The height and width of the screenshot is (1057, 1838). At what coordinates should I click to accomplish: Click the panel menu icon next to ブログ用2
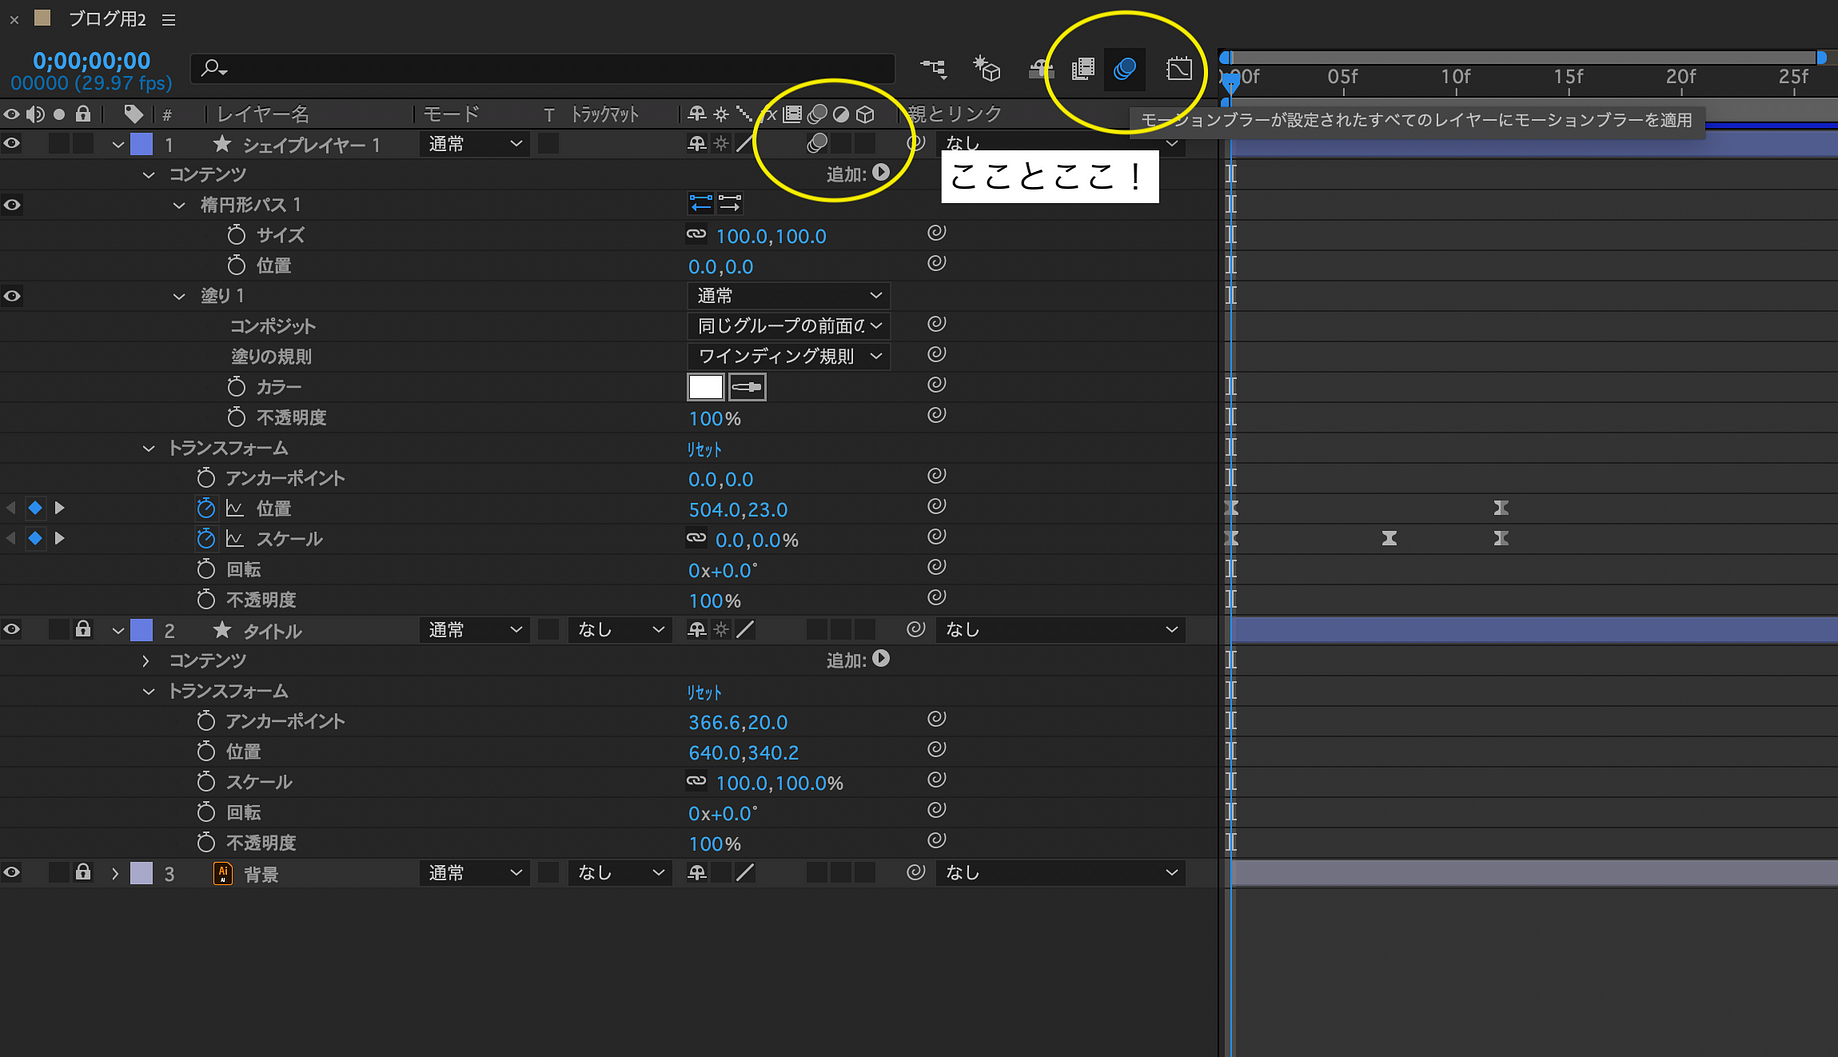[169, 20]
